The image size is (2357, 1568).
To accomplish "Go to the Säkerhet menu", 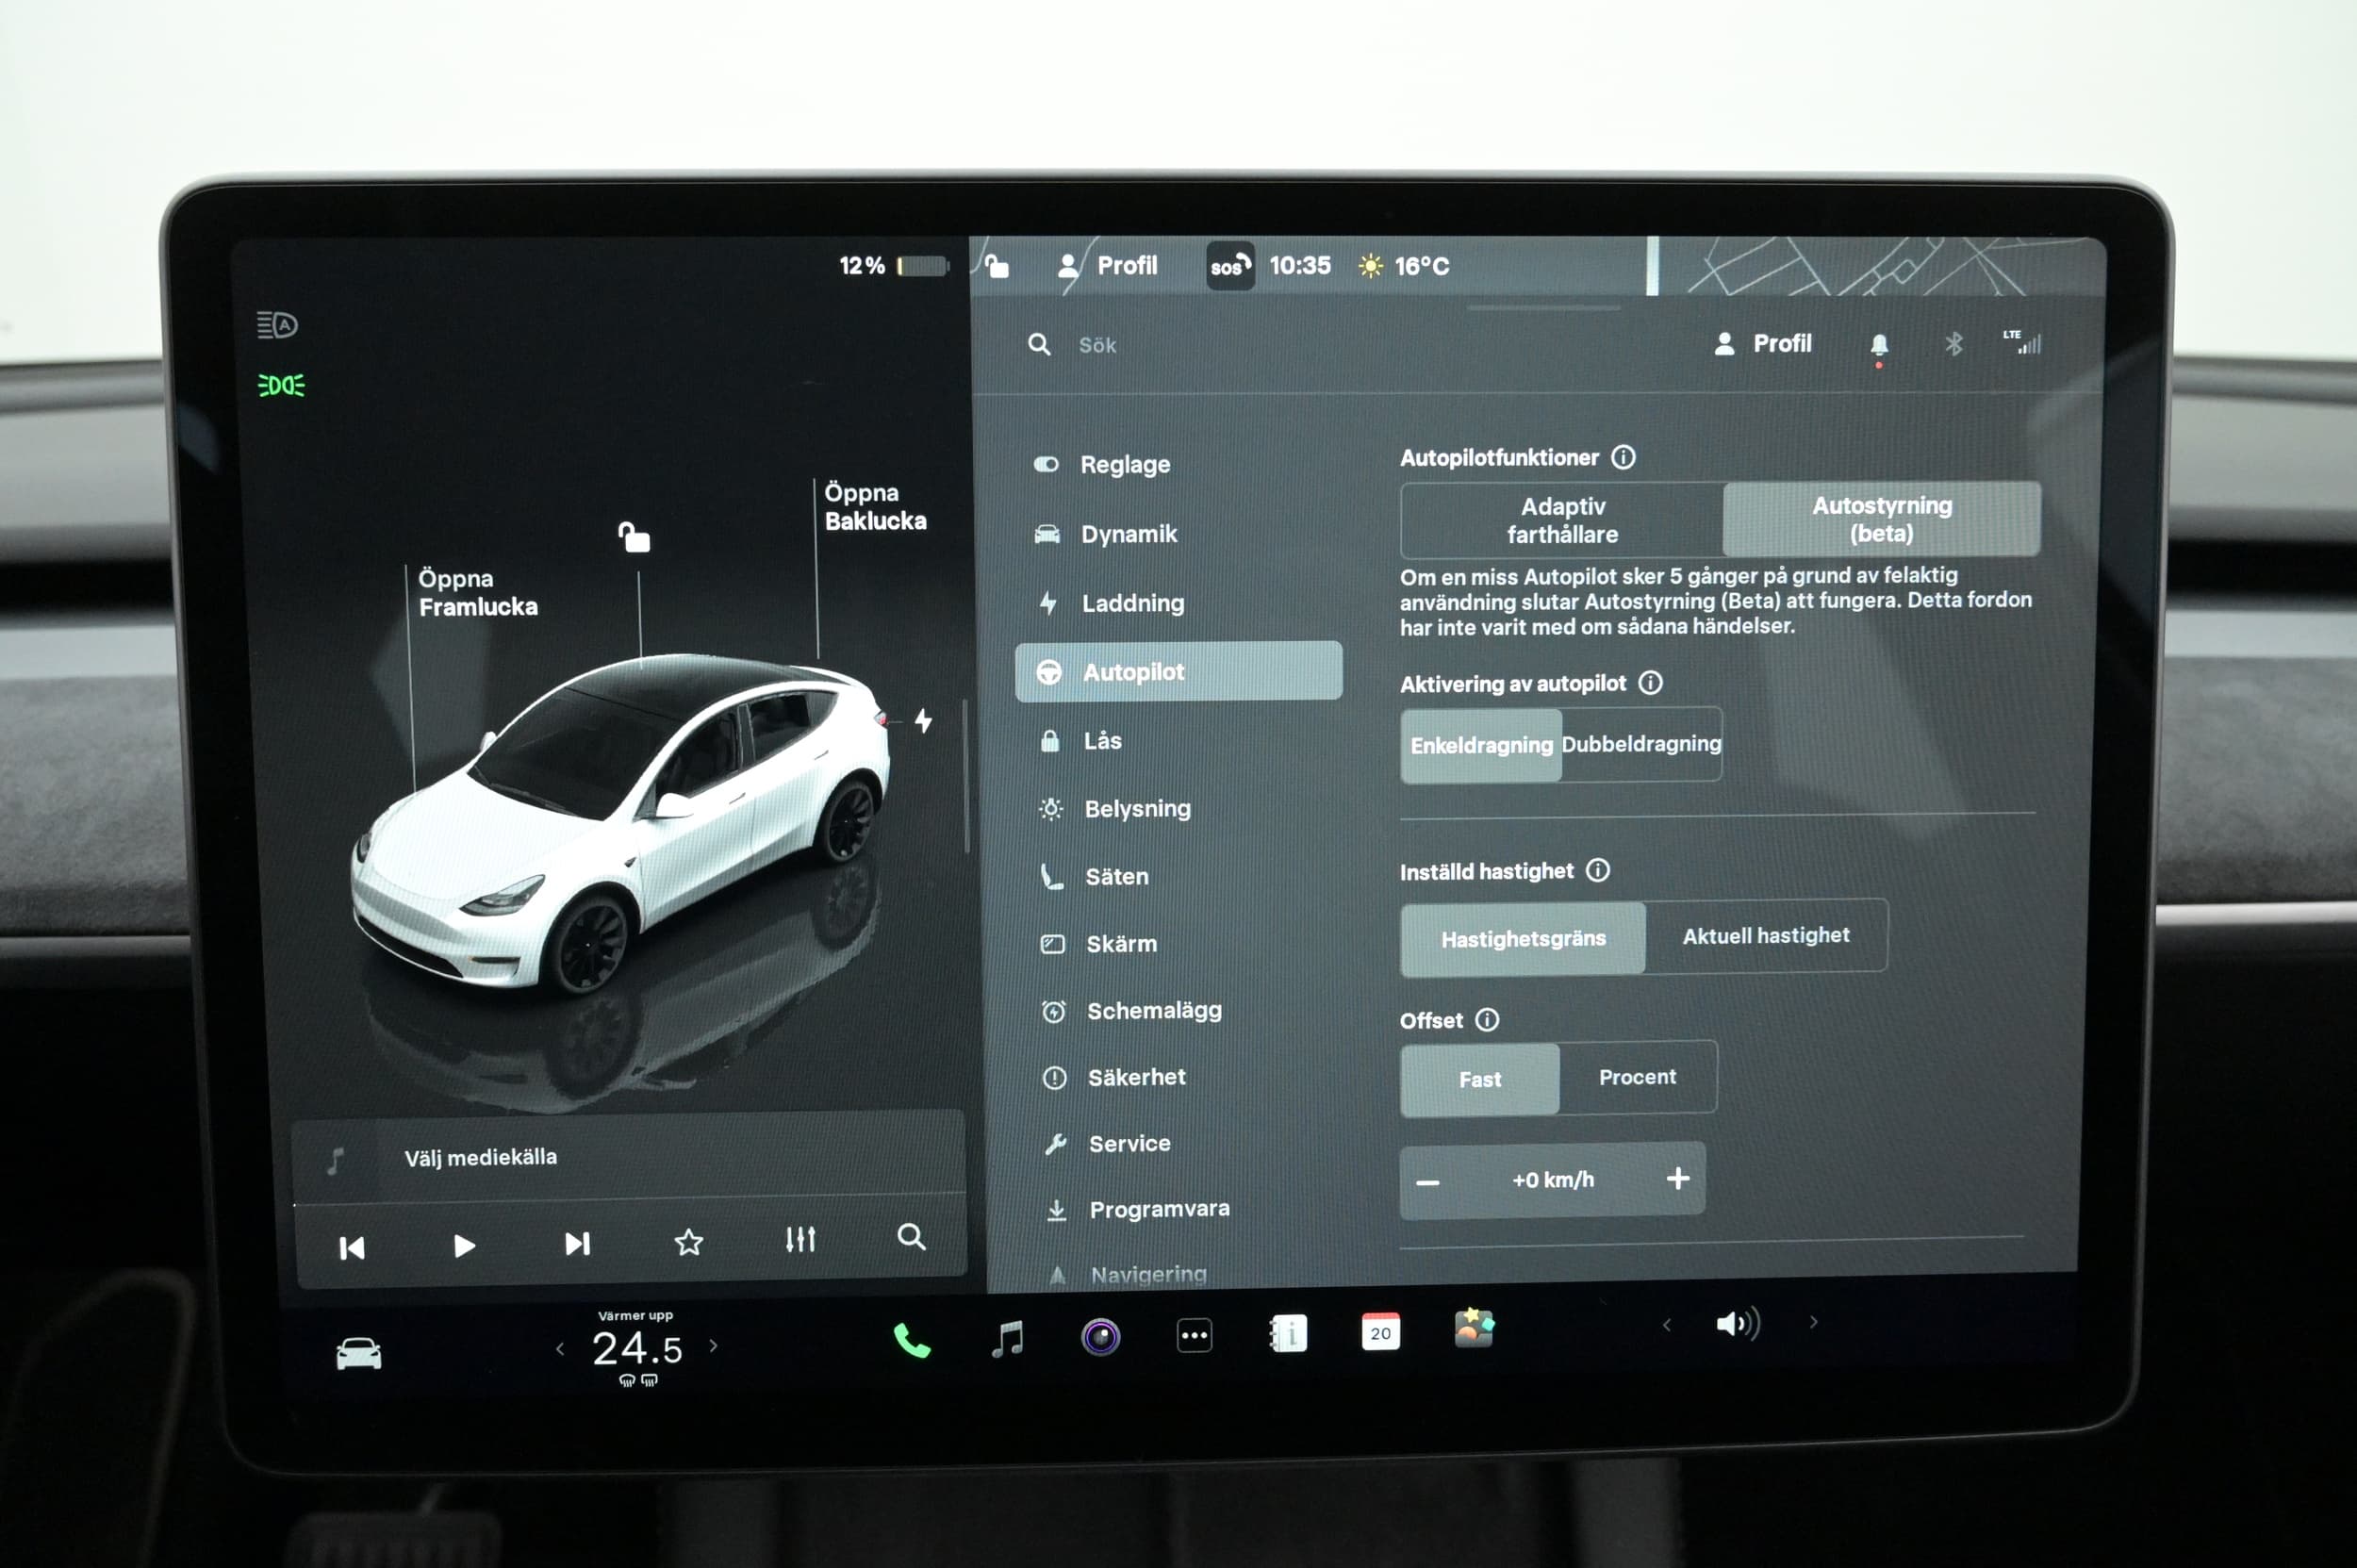I will (1136, 1077).
